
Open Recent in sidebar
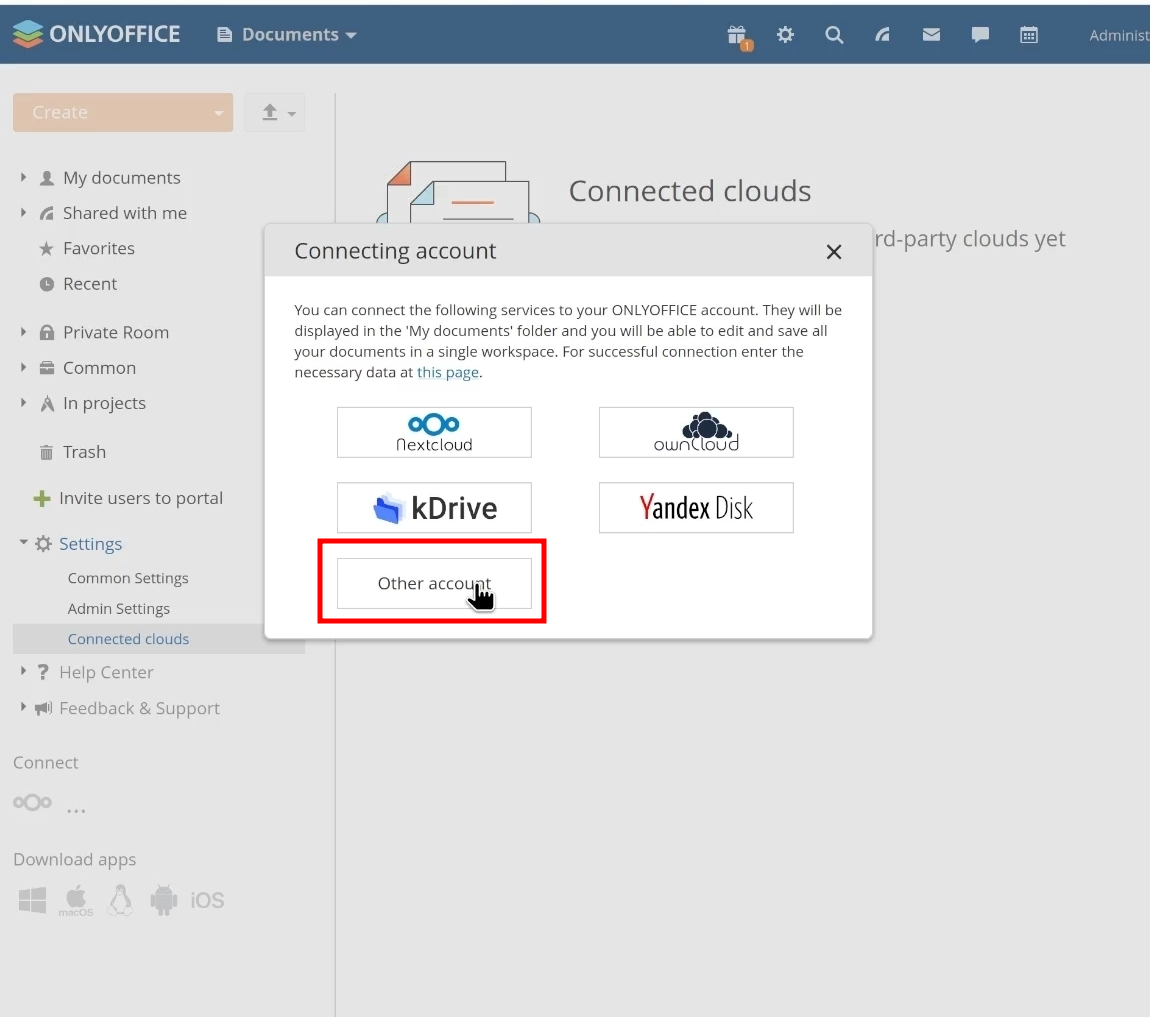tap(90, 284)
